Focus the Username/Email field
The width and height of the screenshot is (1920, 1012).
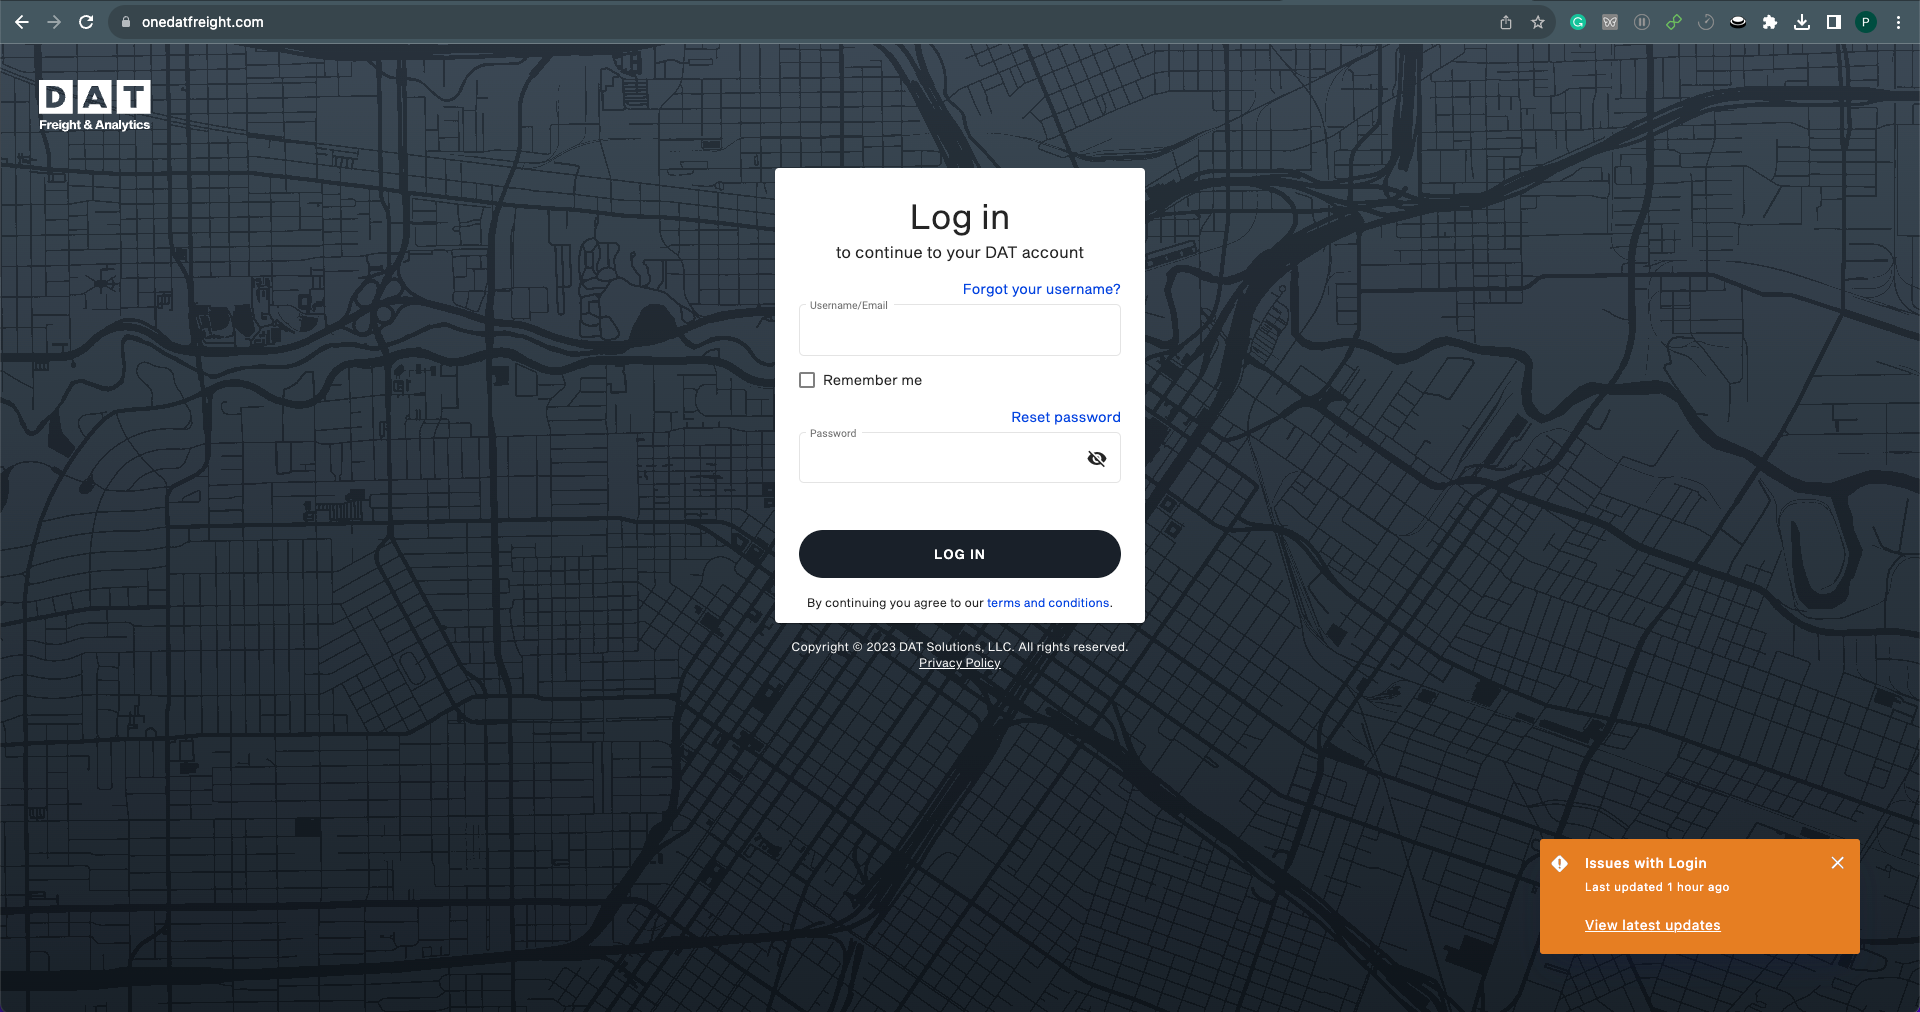[x=960, y=330]
